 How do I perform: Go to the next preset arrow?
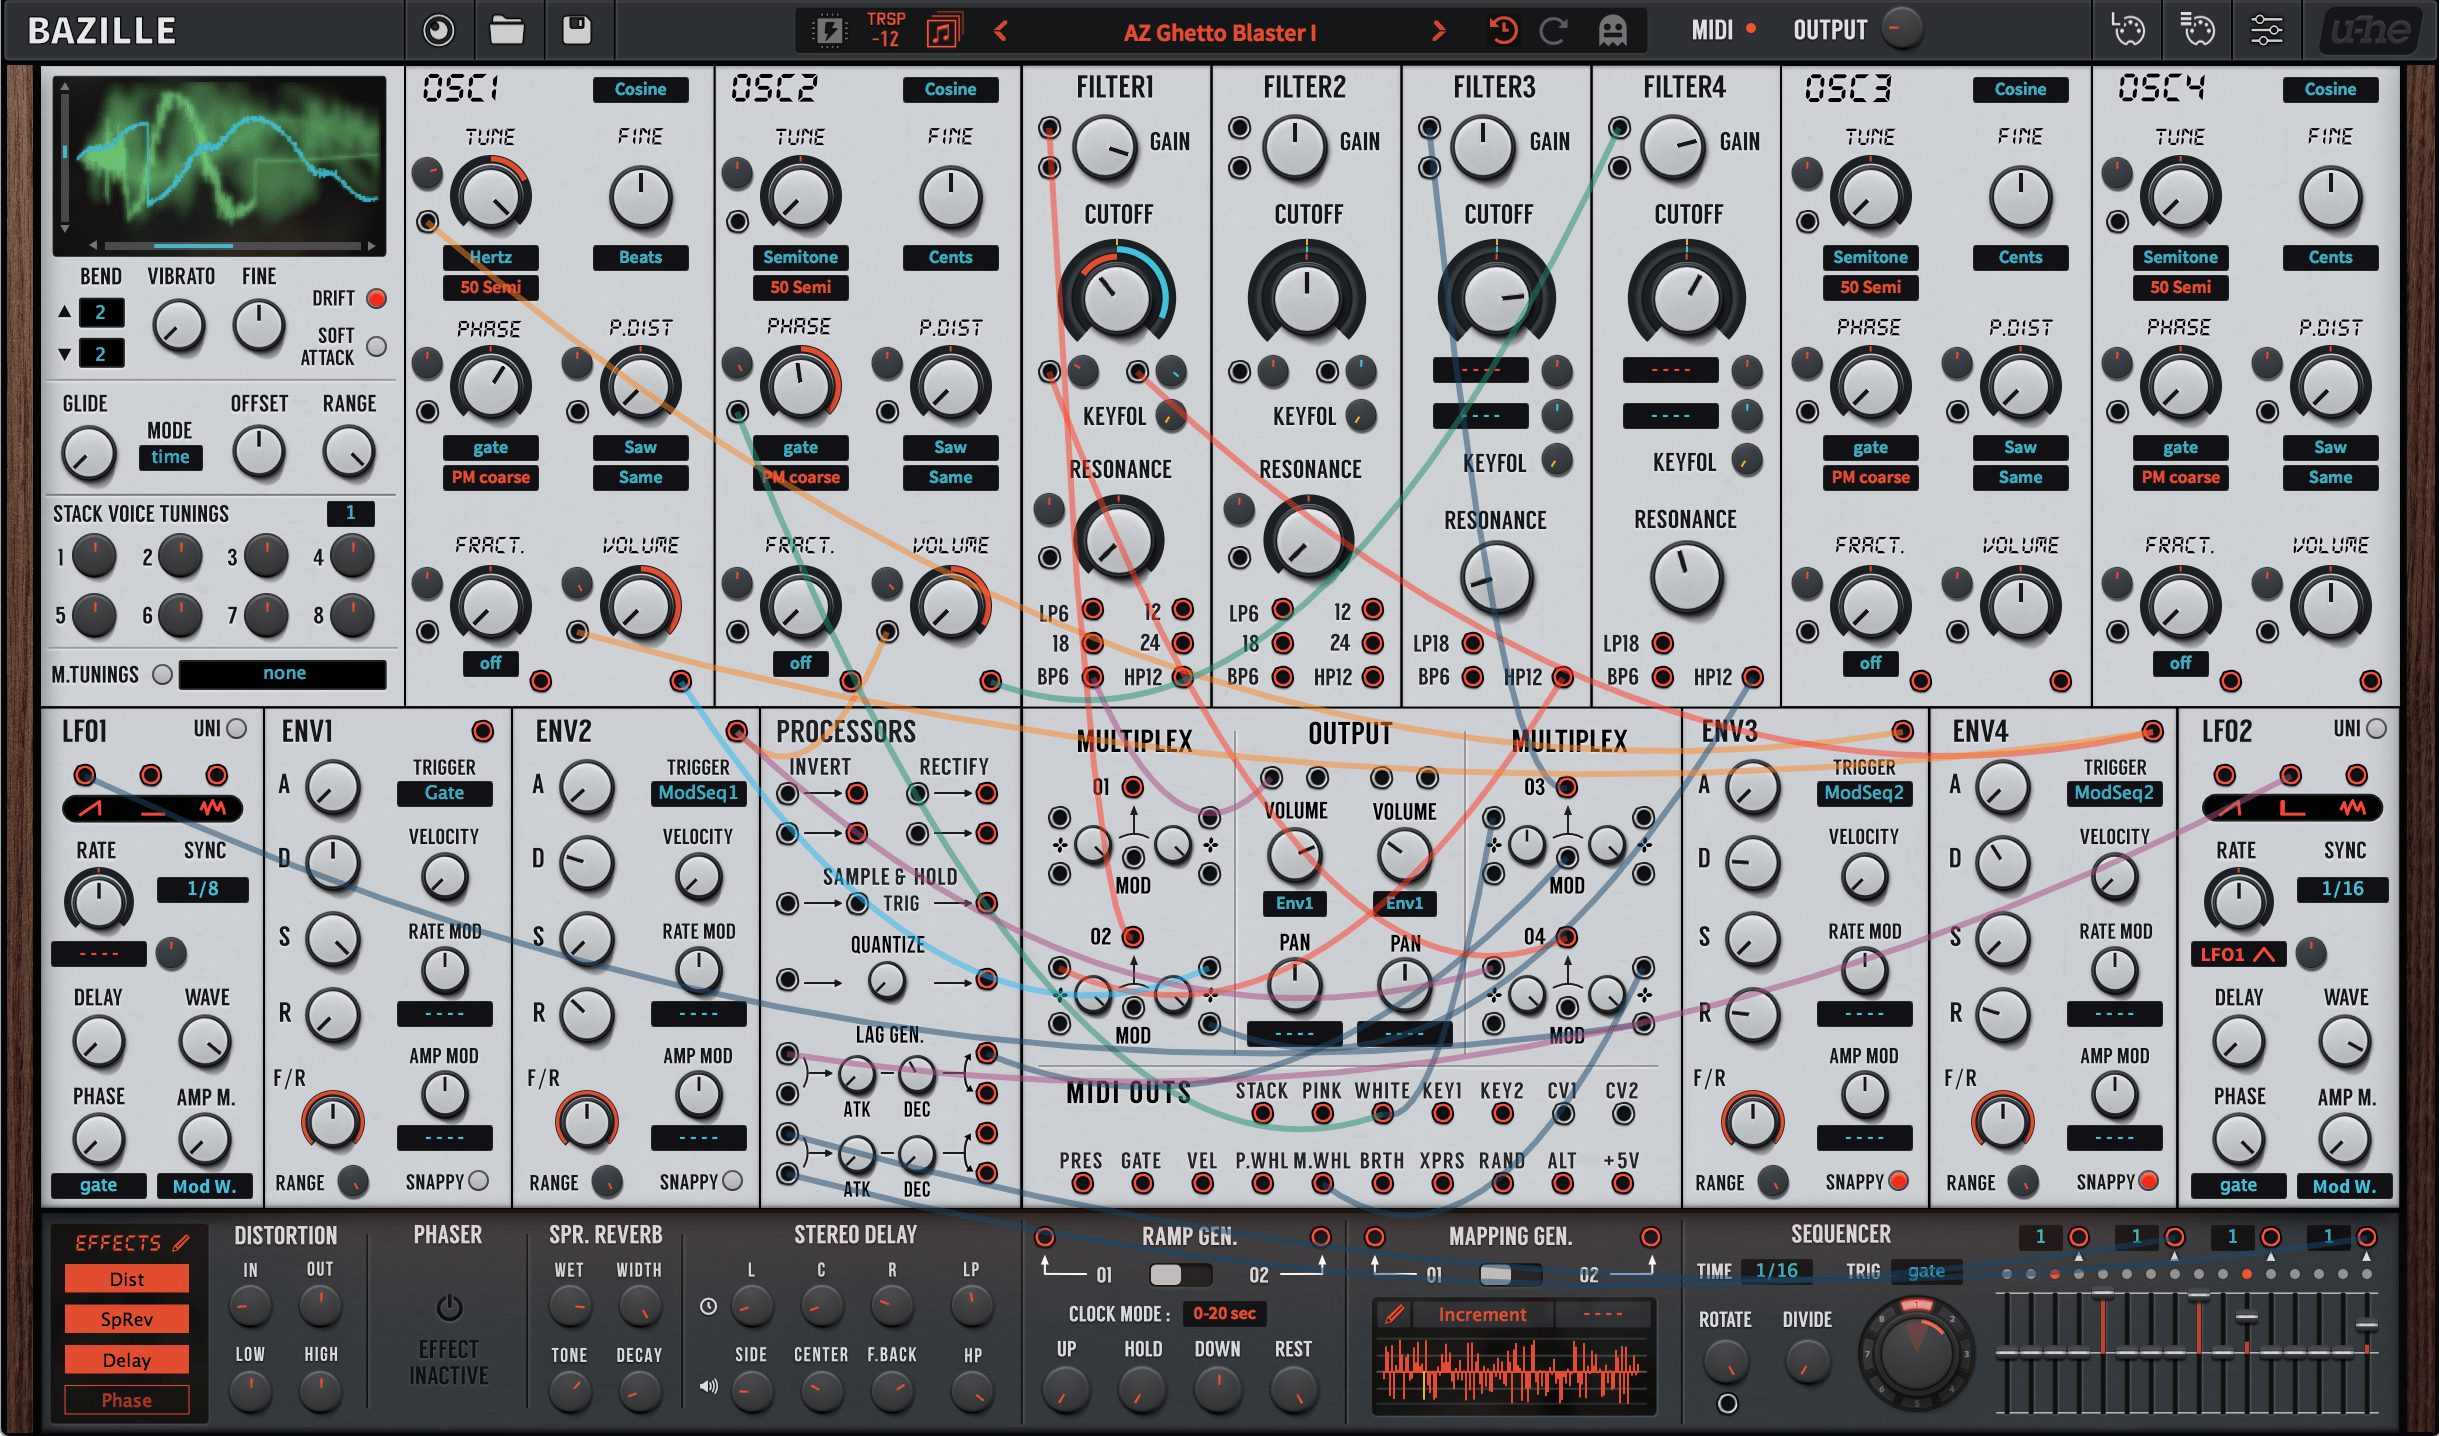[1439, 31]
